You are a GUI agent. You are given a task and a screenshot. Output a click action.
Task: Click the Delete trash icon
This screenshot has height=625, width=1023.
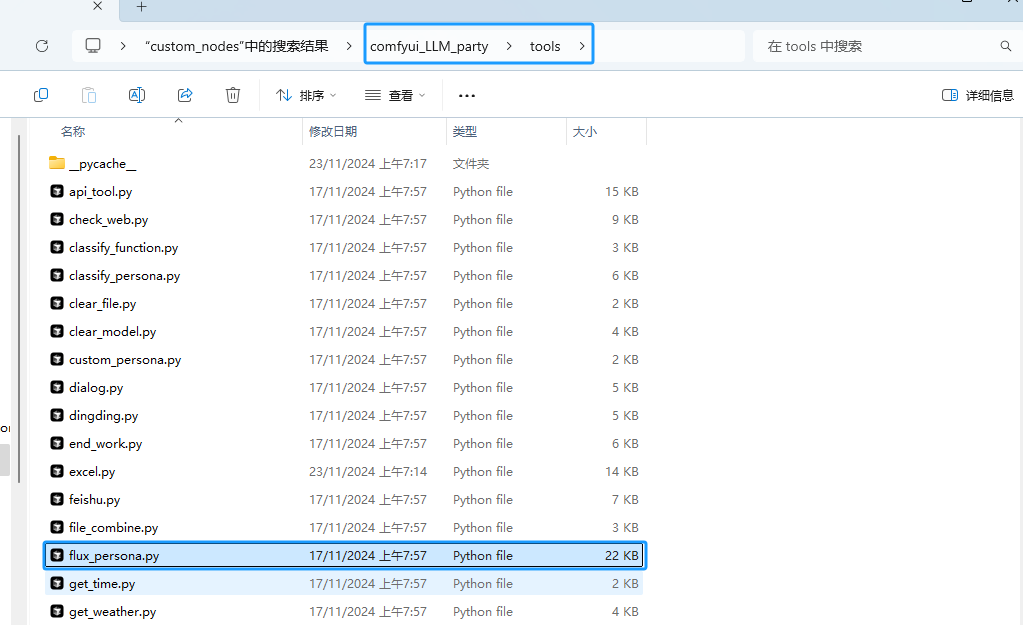tap(233, 95)
